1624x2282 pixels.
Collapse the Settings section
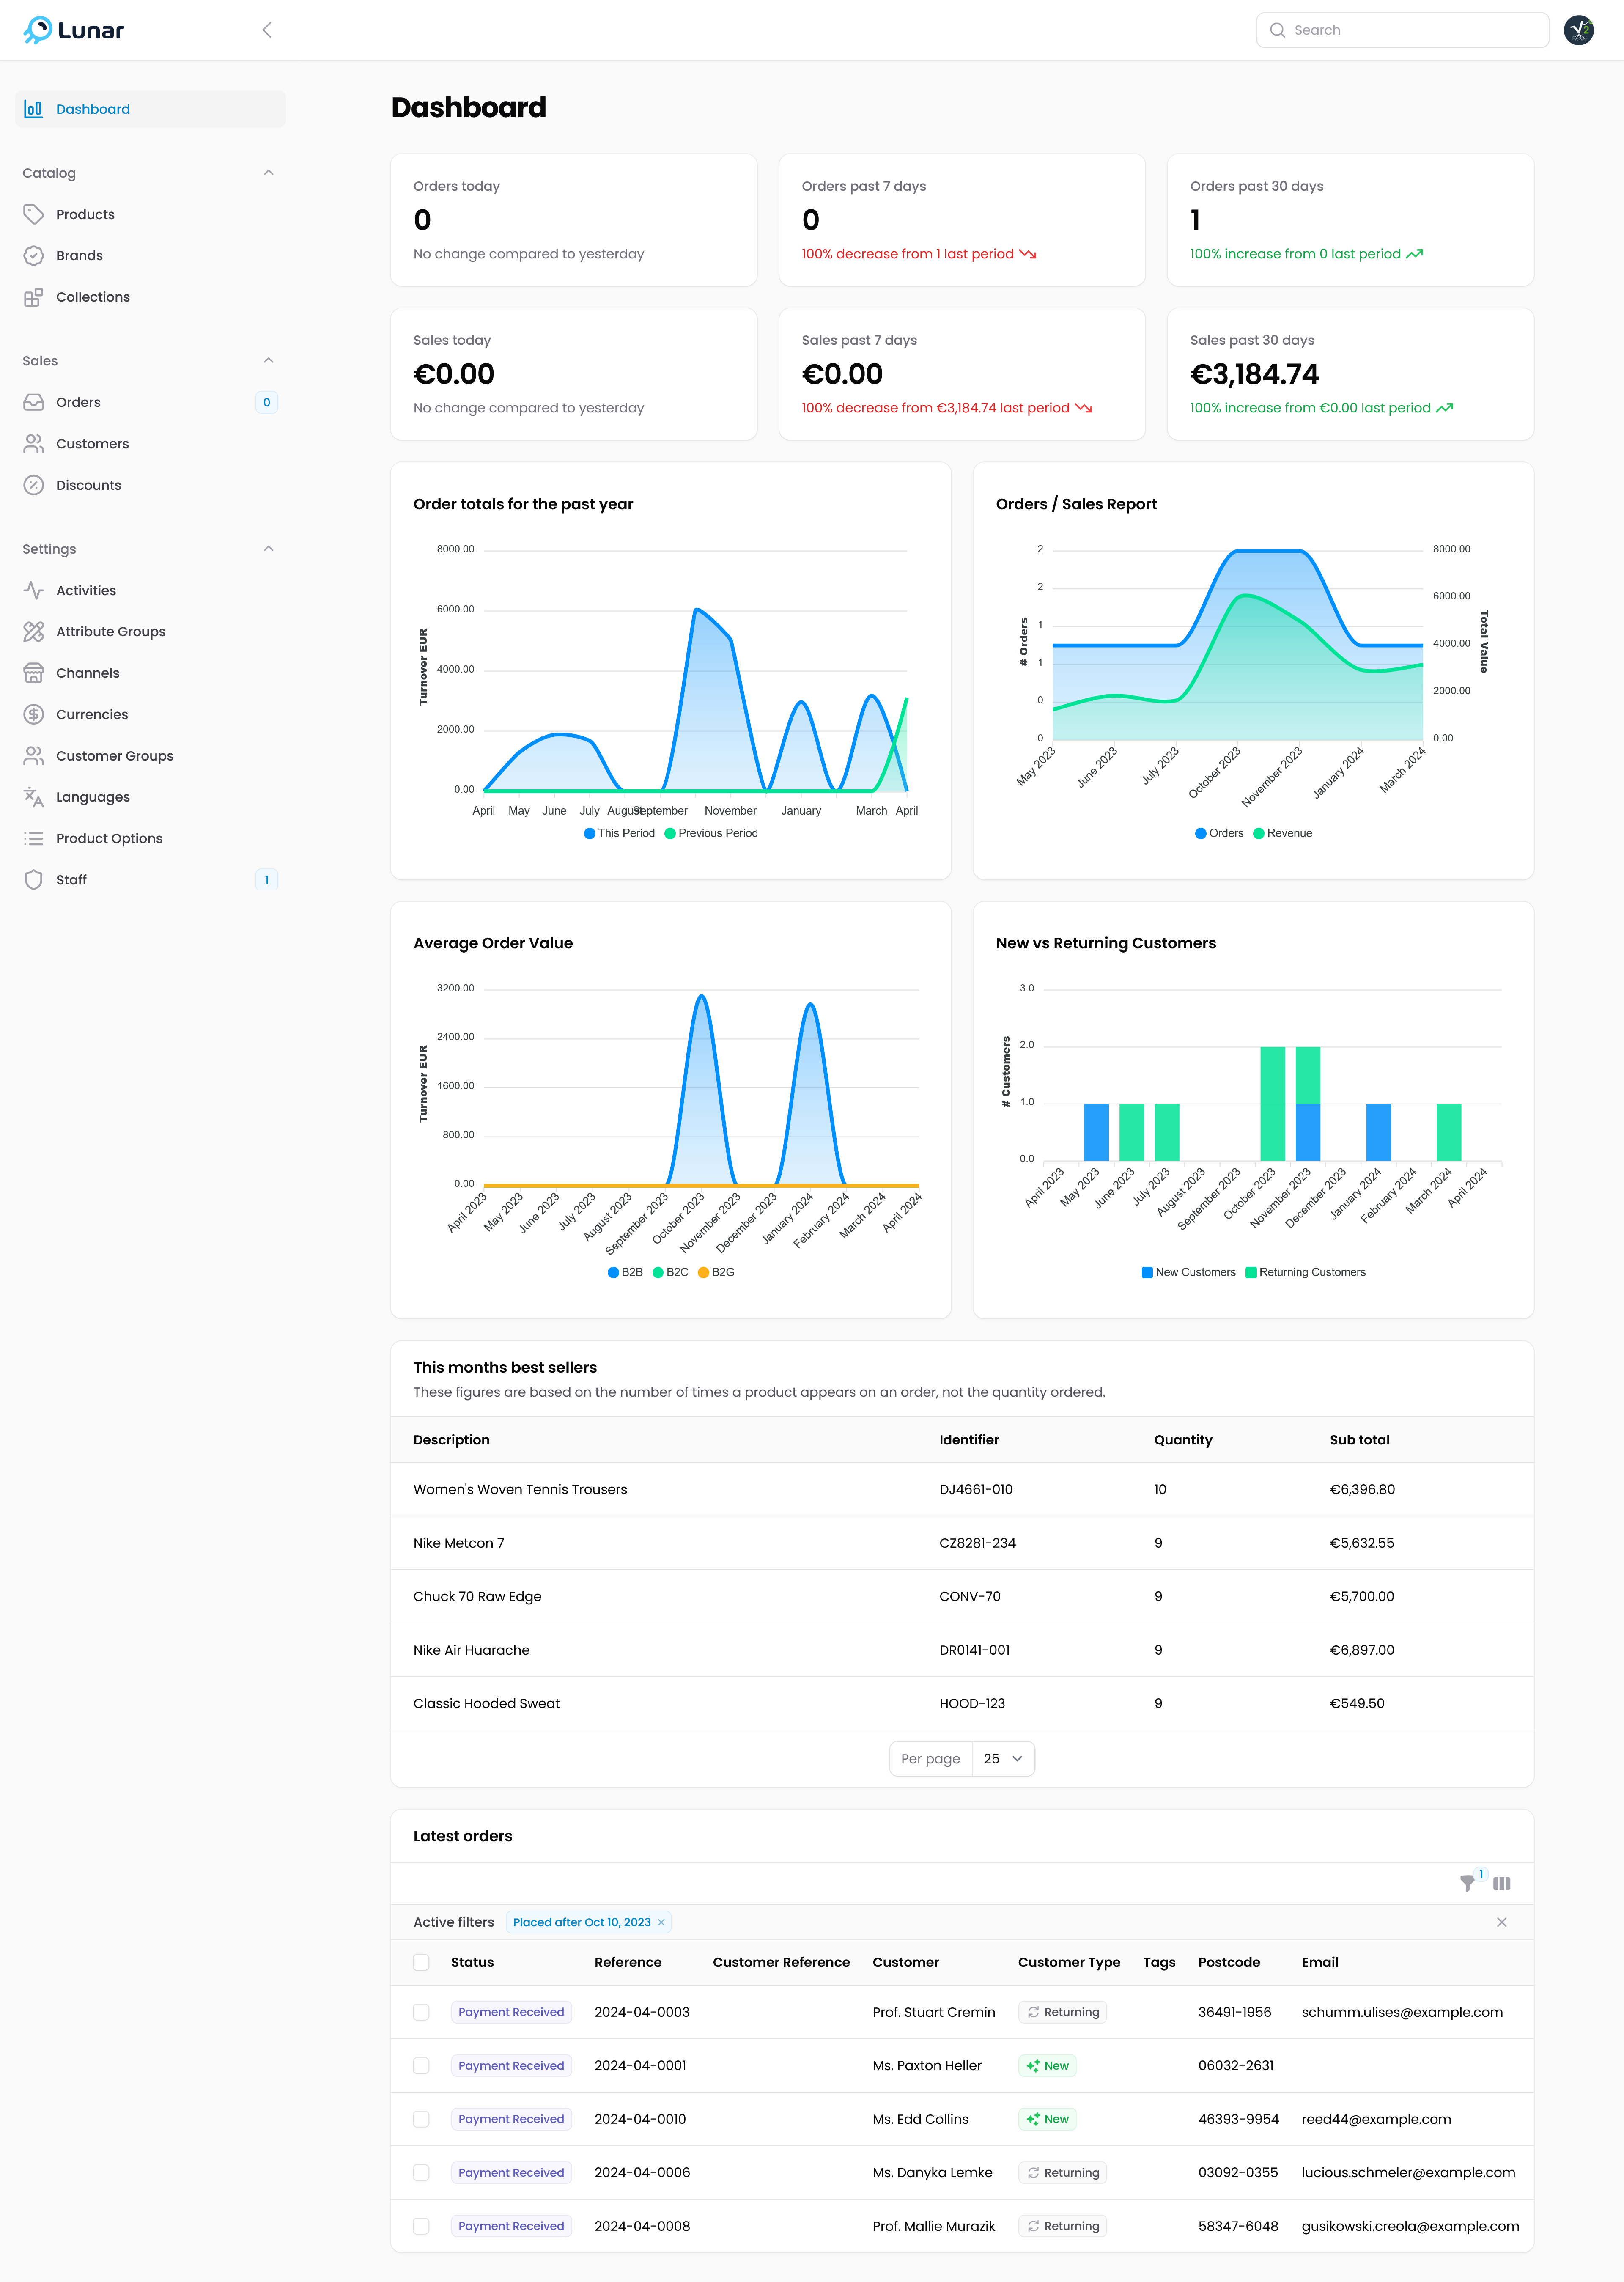pos(268,549)
